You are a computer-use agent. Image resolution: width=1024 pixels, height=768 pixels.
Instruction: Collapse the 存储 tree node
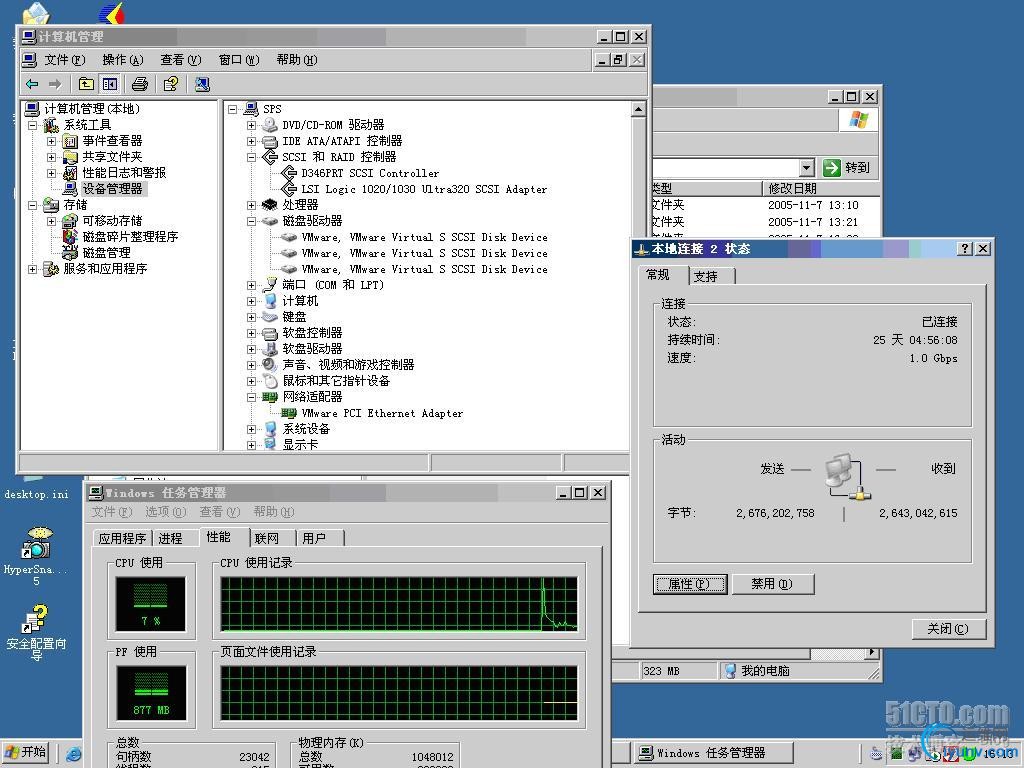click(33, 205)
